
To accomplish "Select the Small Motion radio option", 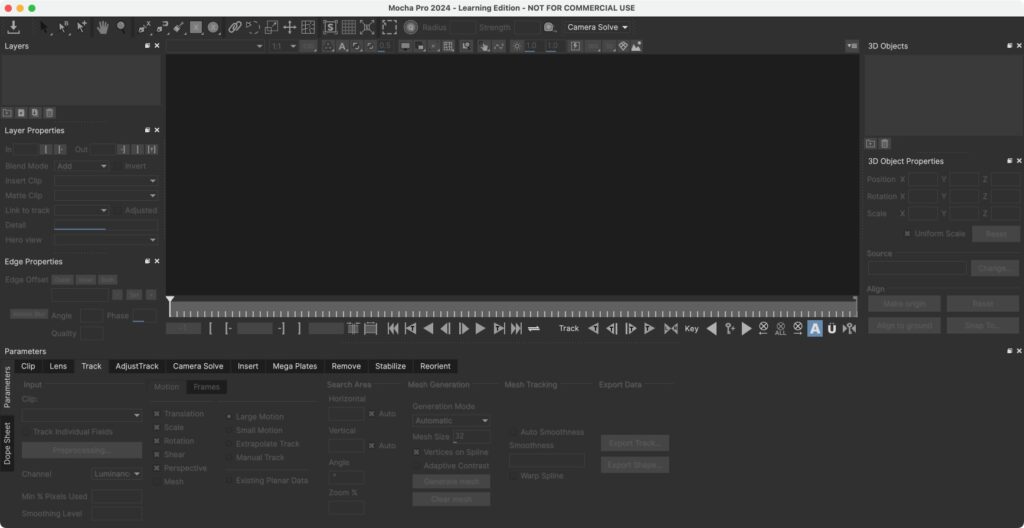I will pyautogui.click(x=229, y=431).
